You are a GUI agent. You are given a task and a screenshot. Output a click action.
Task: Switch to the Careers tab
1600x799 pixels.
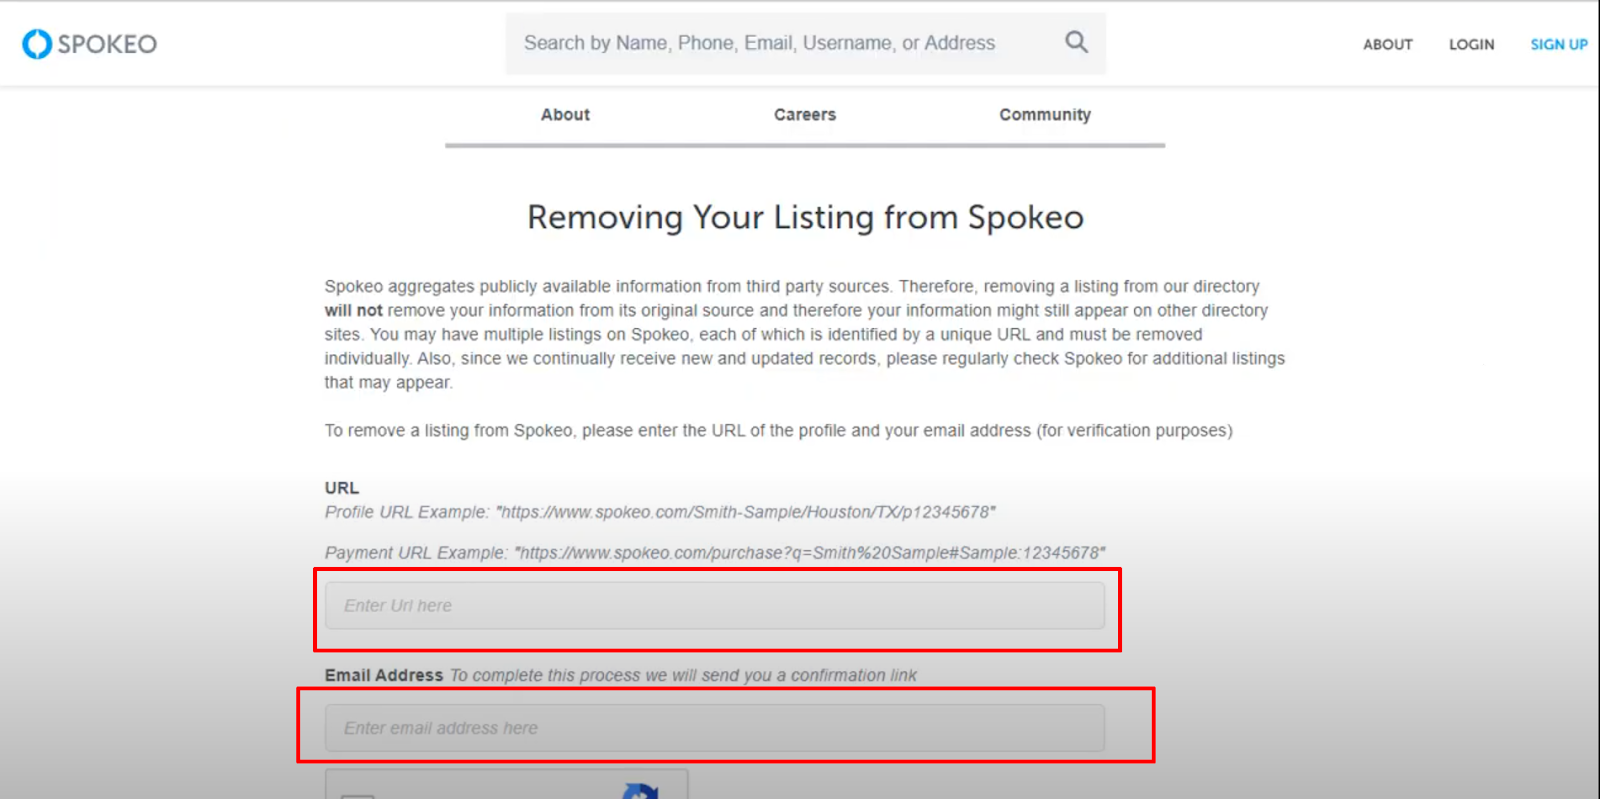(805, 115)
